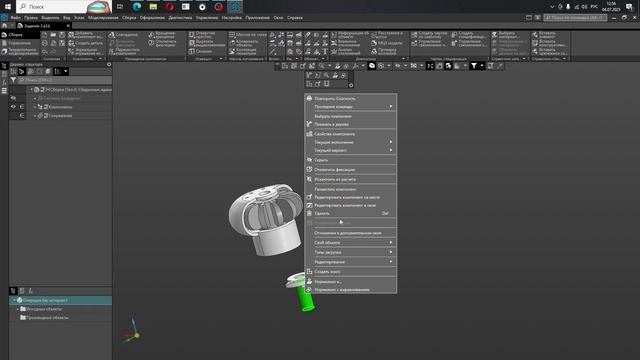Screen dimensions: 640x360
Task: Click the tree search input field
Action: pos(64,80)
